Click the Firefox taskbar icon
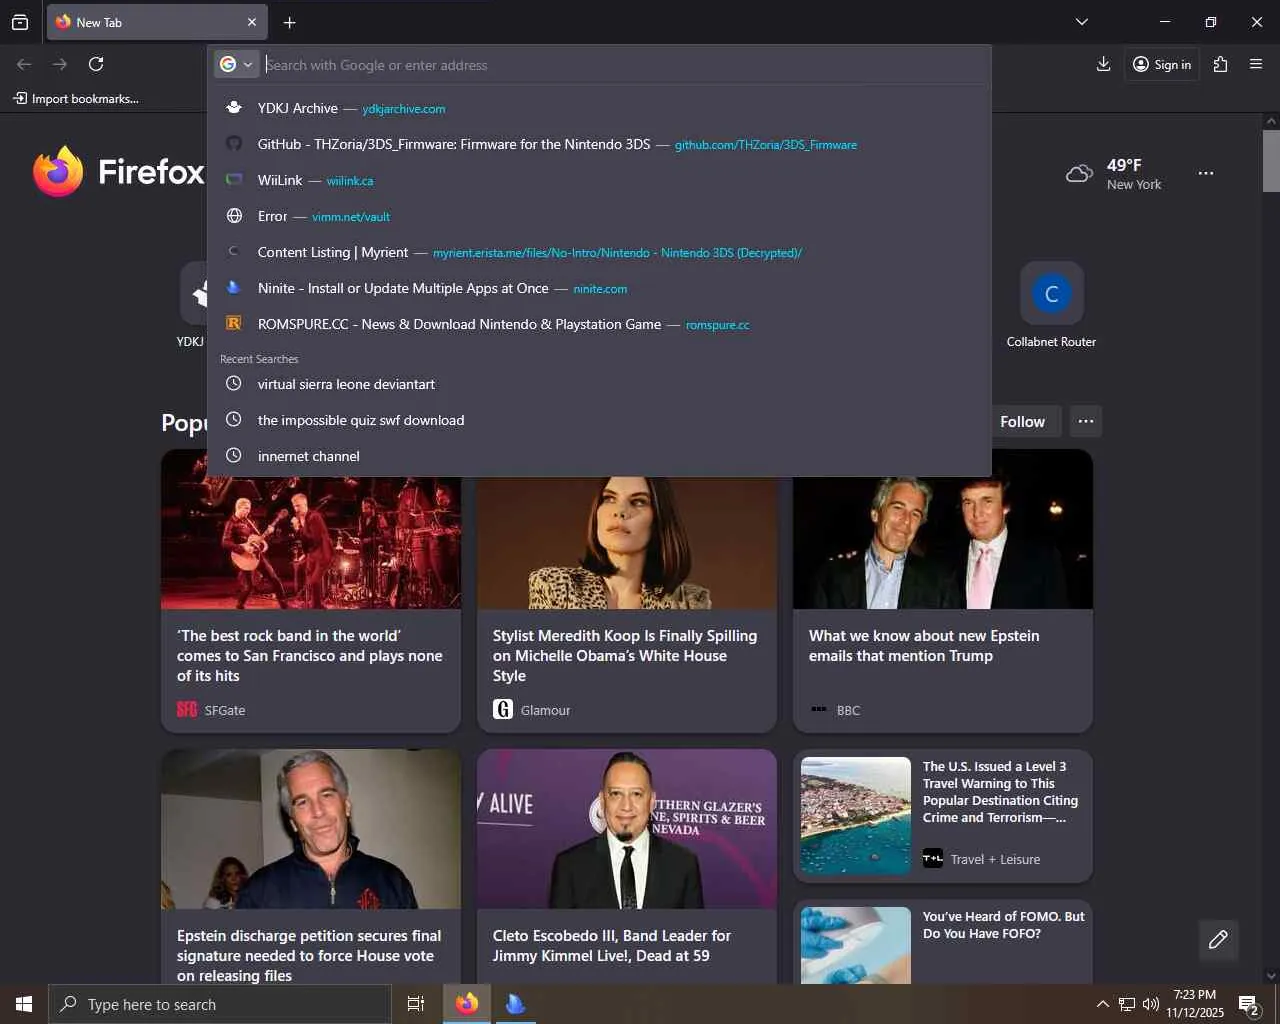Image resolution: width=1280 pixels, height=1024 pixels. click(467, 1004)
